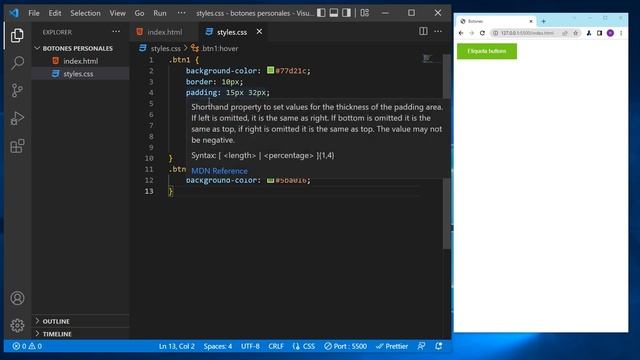Open the browser three-dot menu
The height and width of the screenshot is (360, 640).
pyautogui.click(x=621, y=33)
